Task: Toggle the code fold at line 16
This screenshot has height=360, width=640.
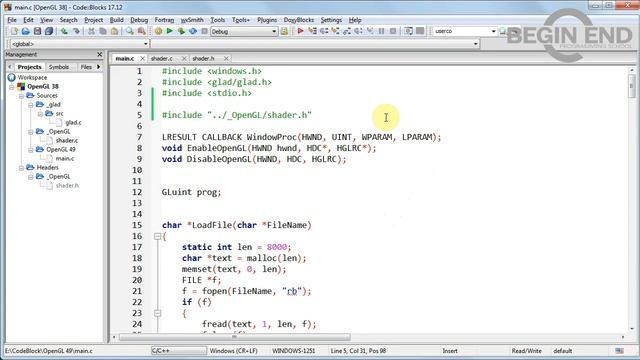Action: [157, 236]
